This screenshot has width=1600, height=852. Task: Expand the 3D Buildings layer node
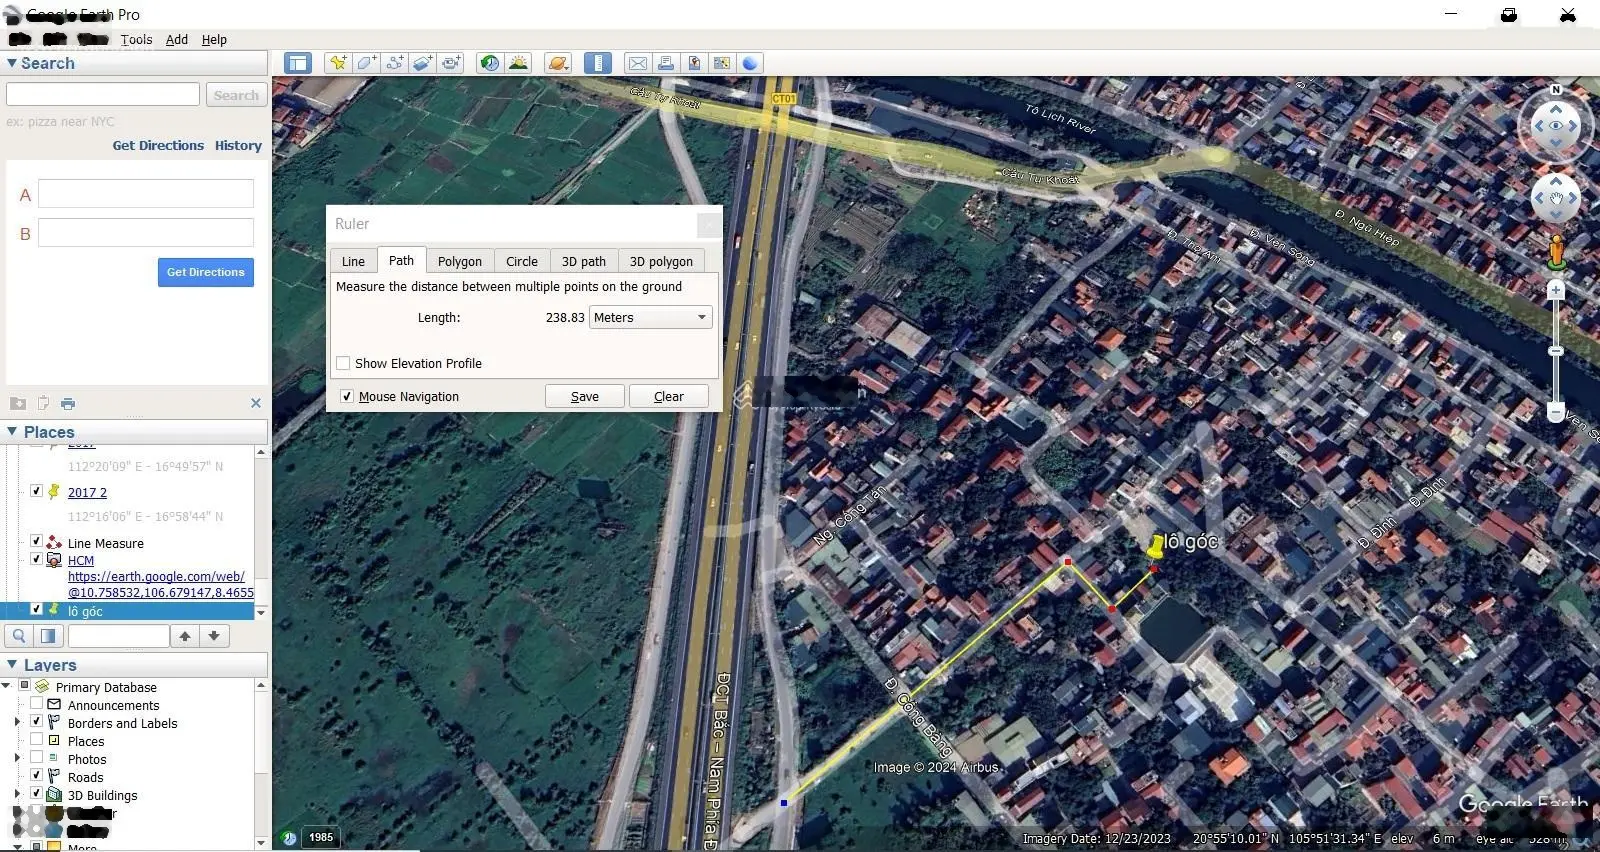(17, 794)
